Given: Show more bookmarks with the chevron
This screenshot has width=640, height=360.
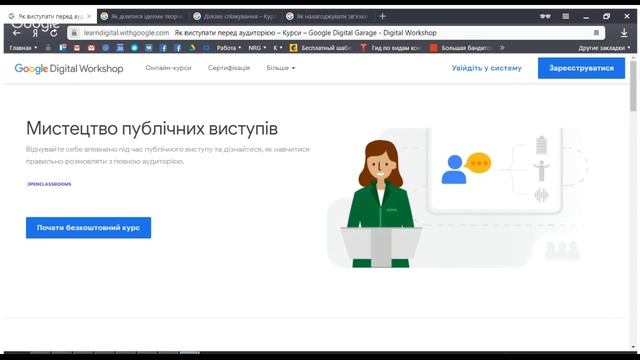Looking at the screenshot, I should pyautogui.click(x=502, y=48).
